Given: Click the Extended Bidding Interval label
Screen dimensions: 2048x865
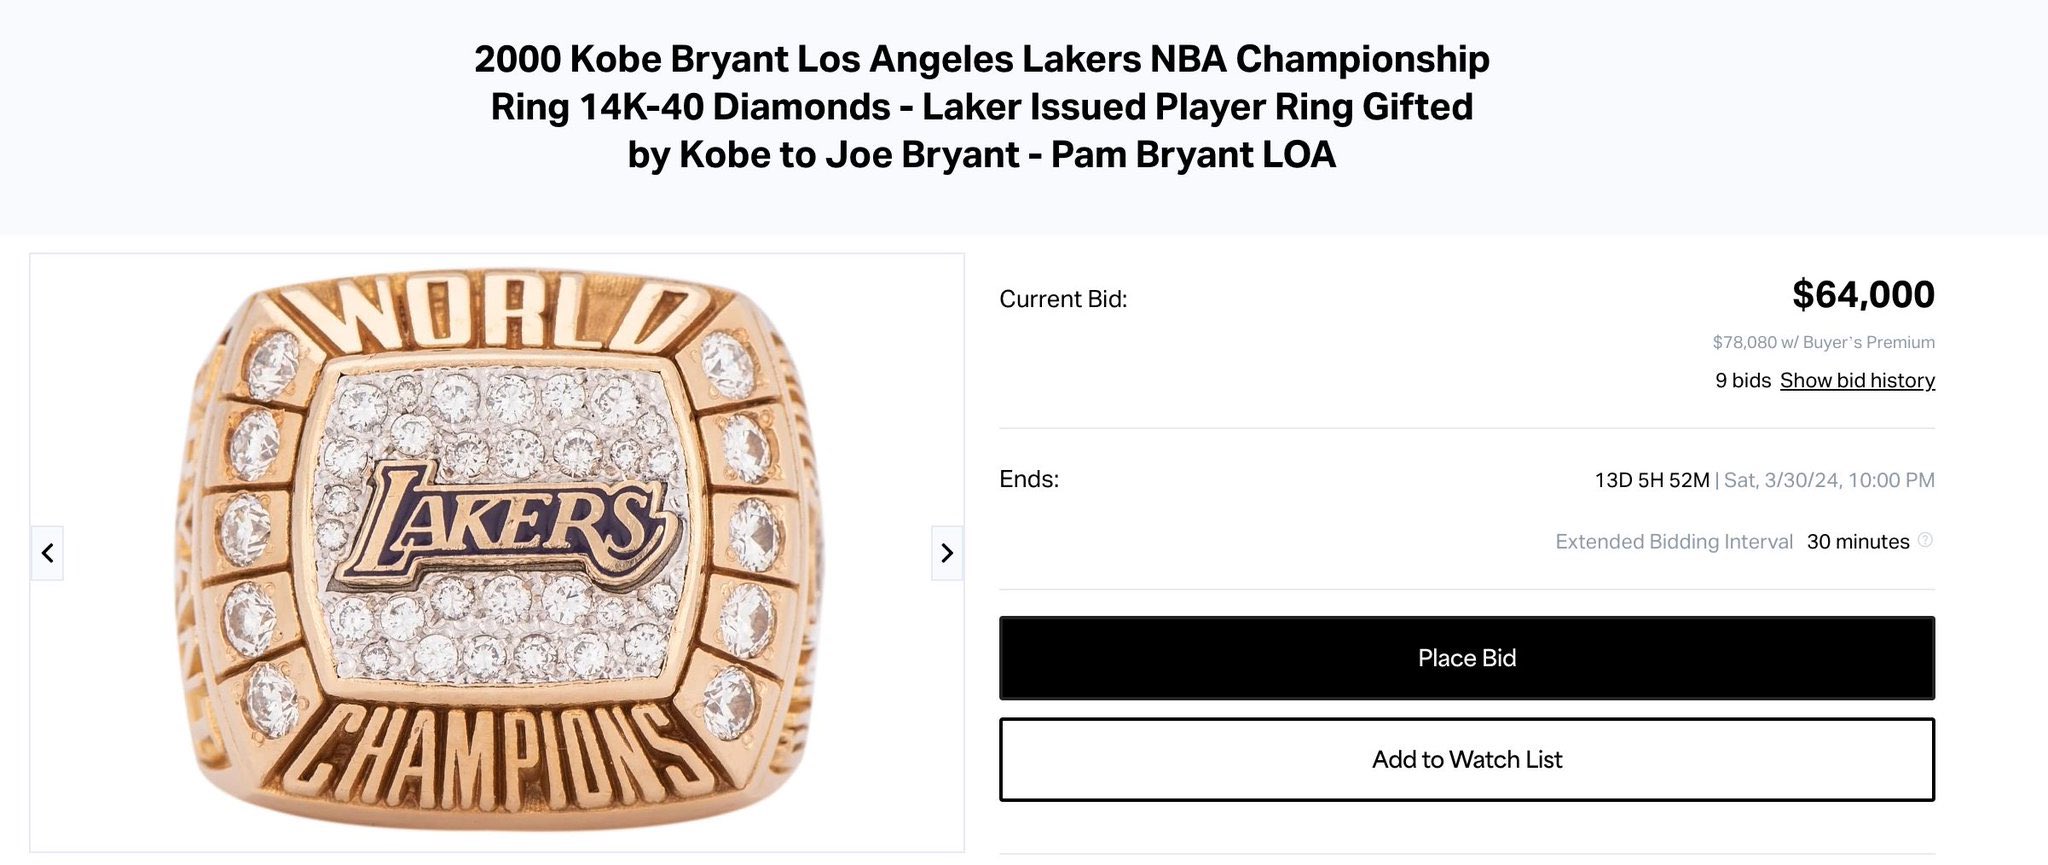Looking at the screenshot, I should pyautogui.click(x=1674, y=542).
